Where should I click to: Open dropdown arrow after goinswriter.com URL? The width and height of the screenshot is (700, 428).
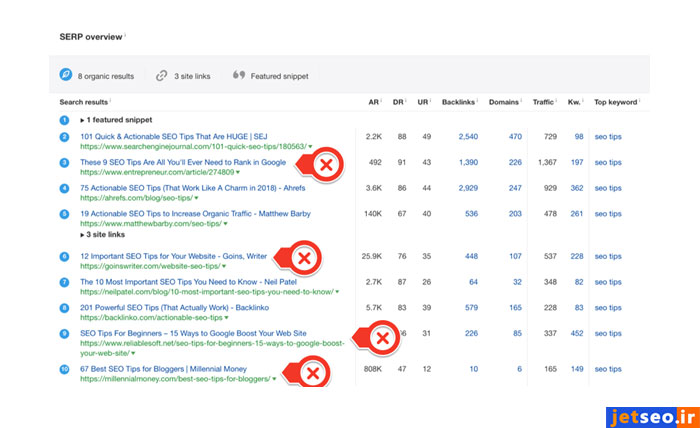point(224,266)
